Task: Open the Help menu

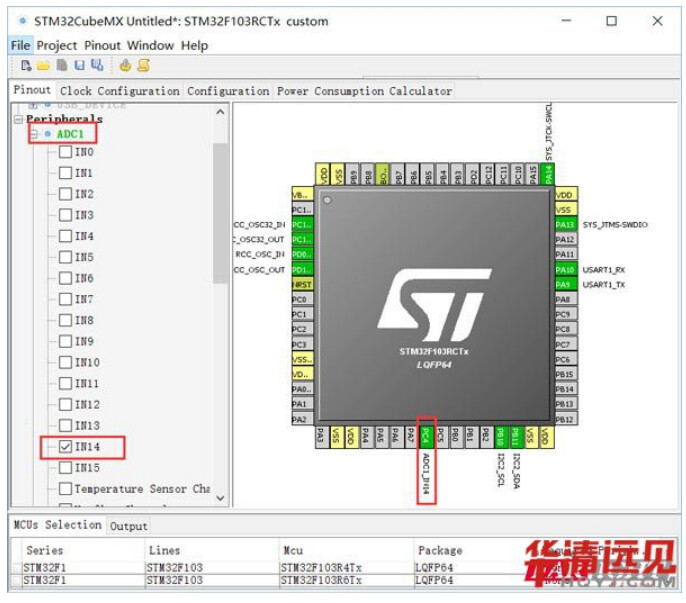Action: 195,46
